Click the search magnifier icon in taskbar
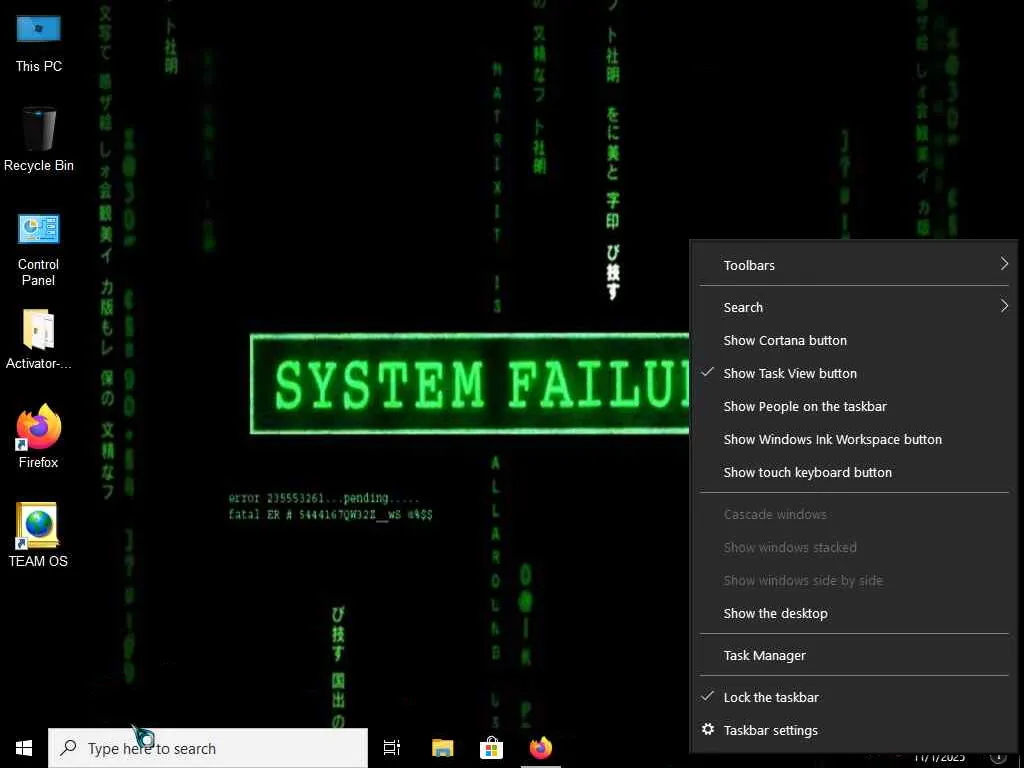Screen dimensions: 1024x768 (x=68, y=748)
